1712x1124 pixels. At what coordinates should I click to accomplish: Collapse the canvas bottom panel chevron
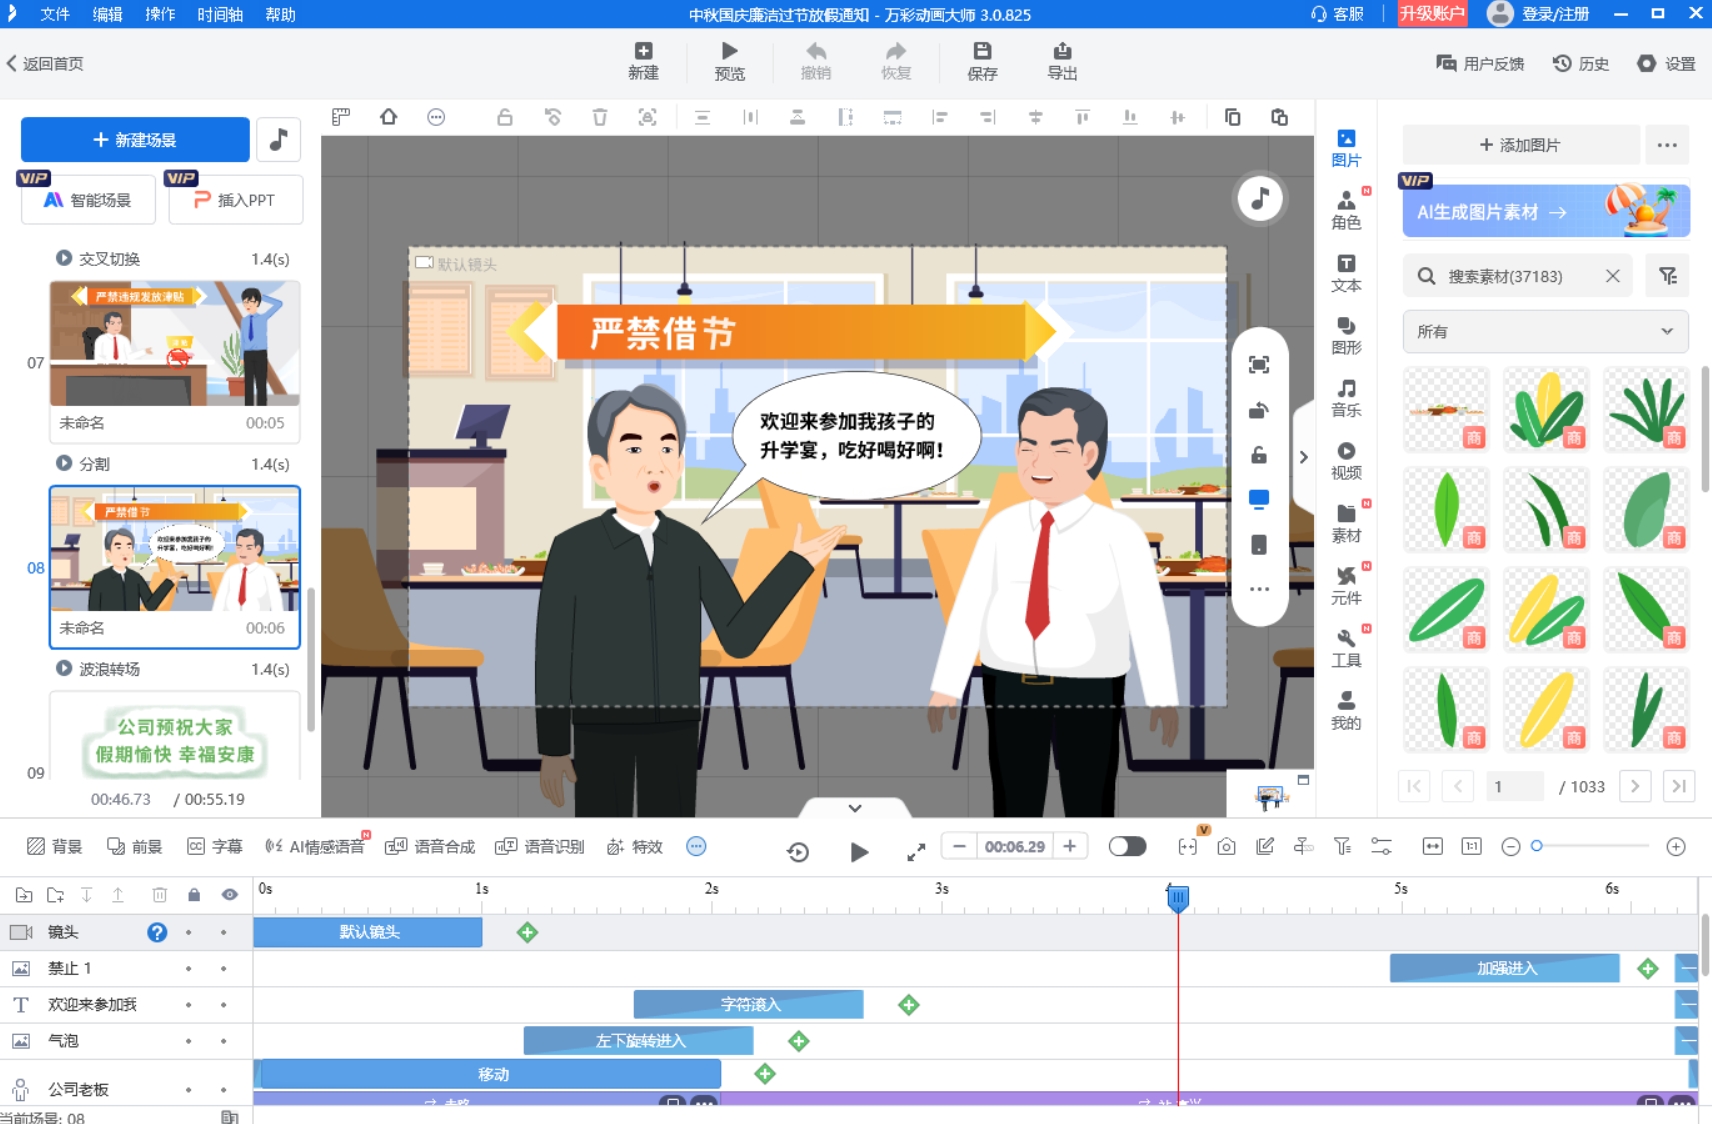coord(855,807)
